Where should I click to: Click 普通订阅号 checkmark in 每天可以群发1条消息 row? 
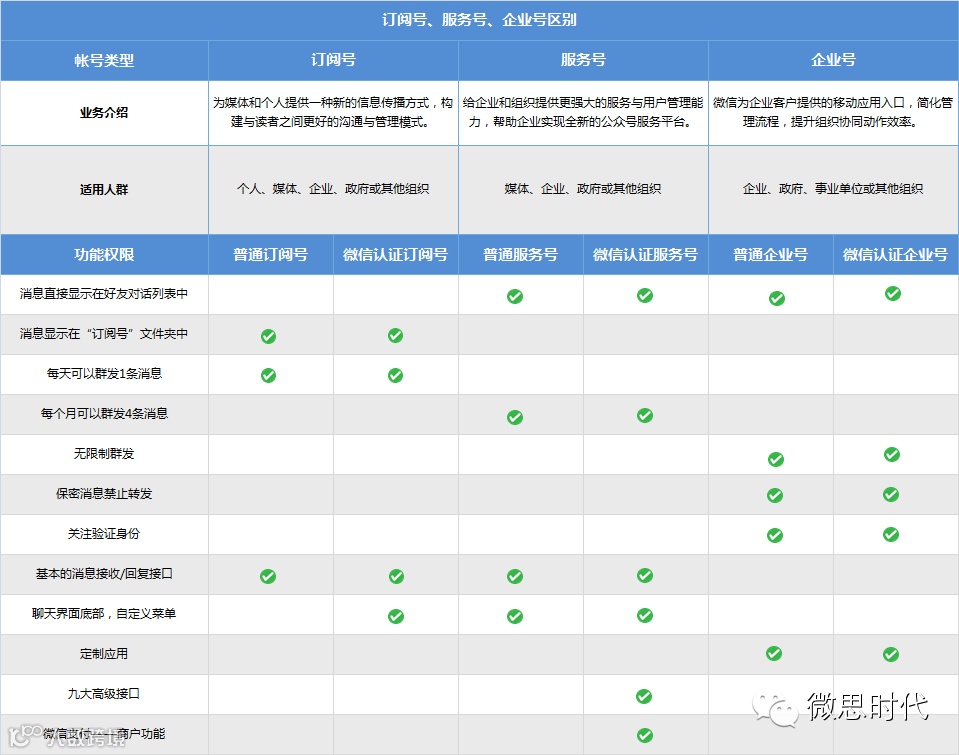268,375
